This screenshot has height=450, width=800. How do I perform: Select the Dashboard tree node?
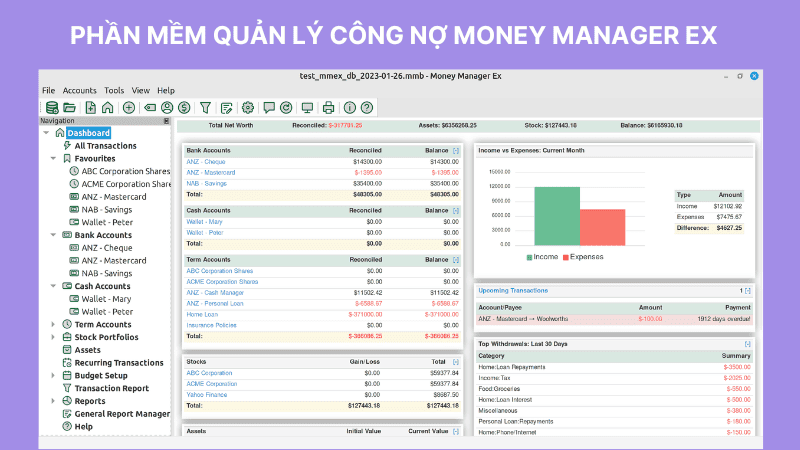(x=89, y=133)
